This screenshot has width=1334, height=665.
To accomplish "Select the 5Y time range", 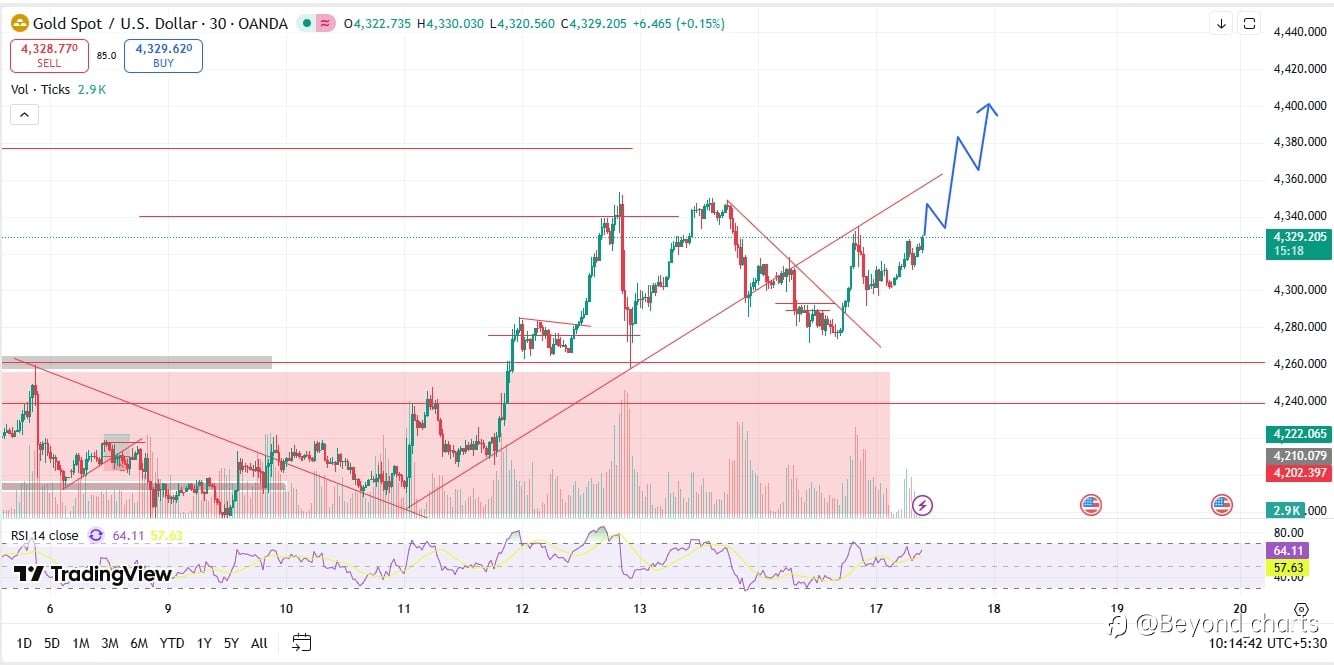I will point(231,643).
